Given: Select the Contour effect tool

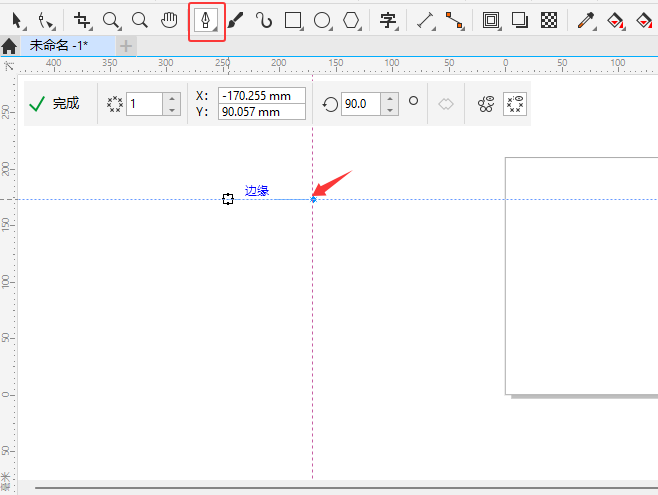Looking at the screenshot, I should click(x=491, y=20).
